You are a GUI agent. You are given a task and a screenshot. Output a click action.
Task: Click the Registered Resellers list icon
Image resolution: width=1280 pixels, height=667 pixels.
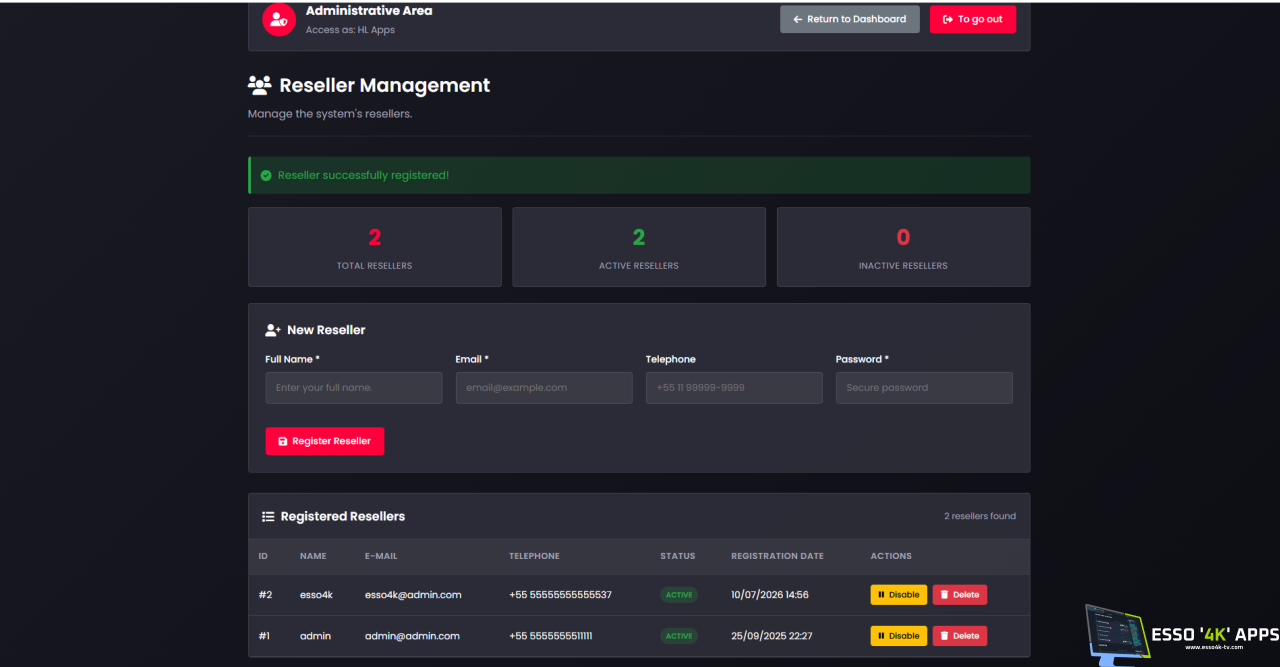(268, 517)
